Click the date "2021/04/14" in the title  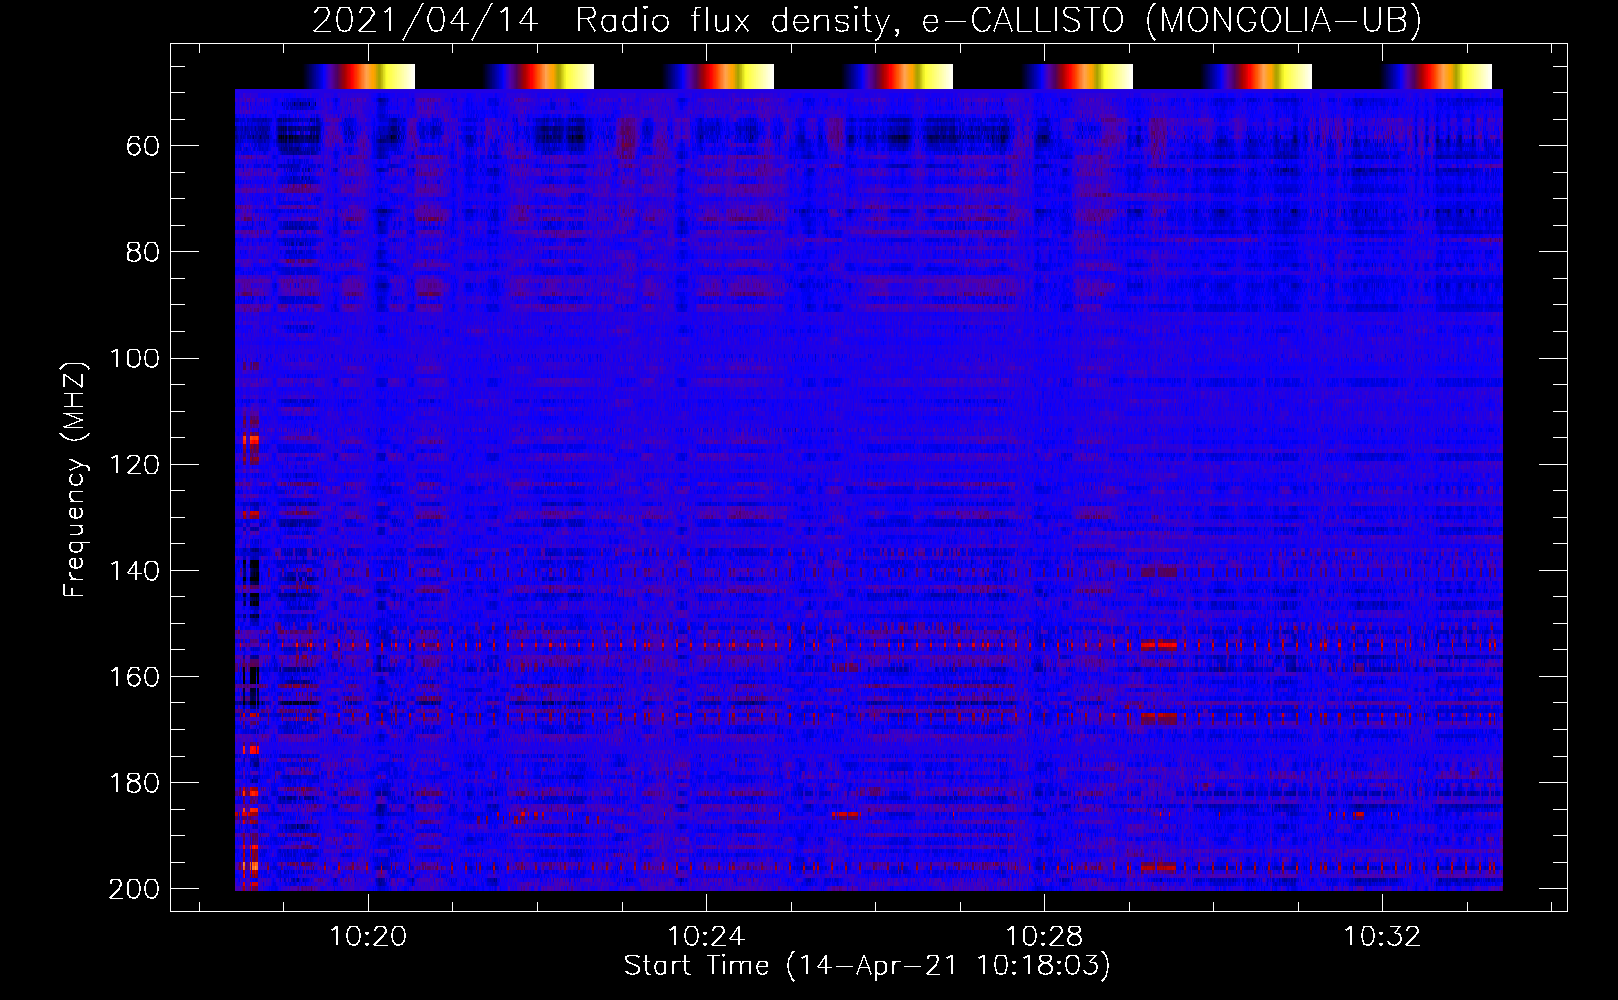point(426,20)
